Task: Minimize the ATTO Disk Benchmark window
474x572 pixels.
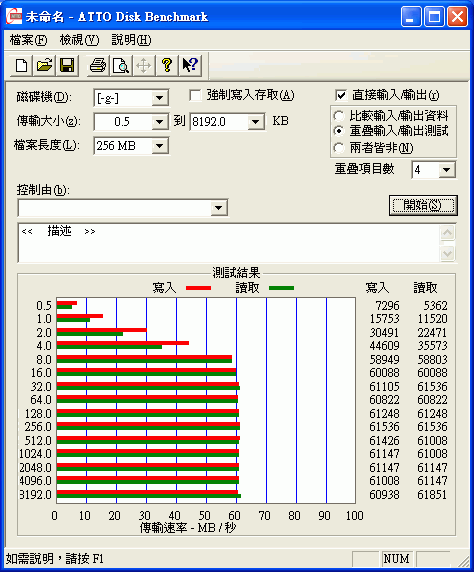Action: point(411,17)
